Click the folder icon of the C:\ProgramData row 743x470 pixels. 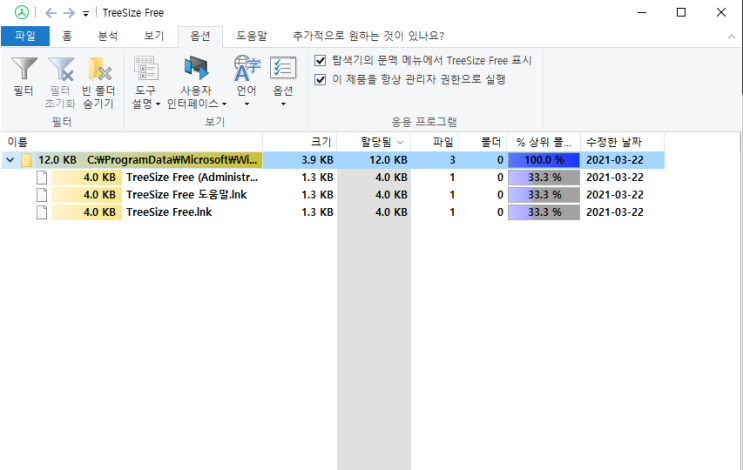coord(27,160)
